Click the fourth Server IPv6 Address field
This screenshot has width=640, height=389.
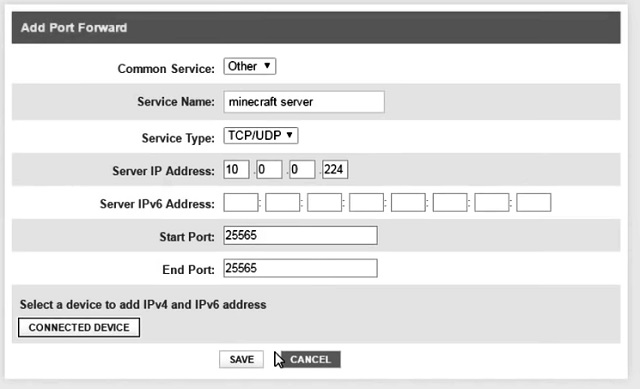(x=366, y=202)
